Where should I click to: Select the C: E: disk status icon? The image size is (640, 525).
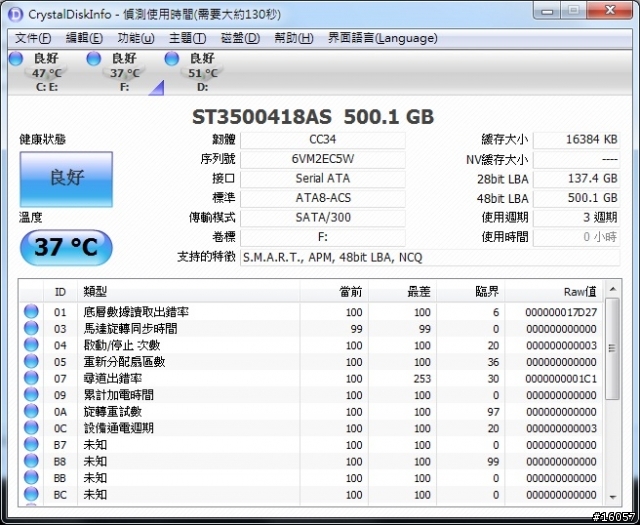(16, 58)
